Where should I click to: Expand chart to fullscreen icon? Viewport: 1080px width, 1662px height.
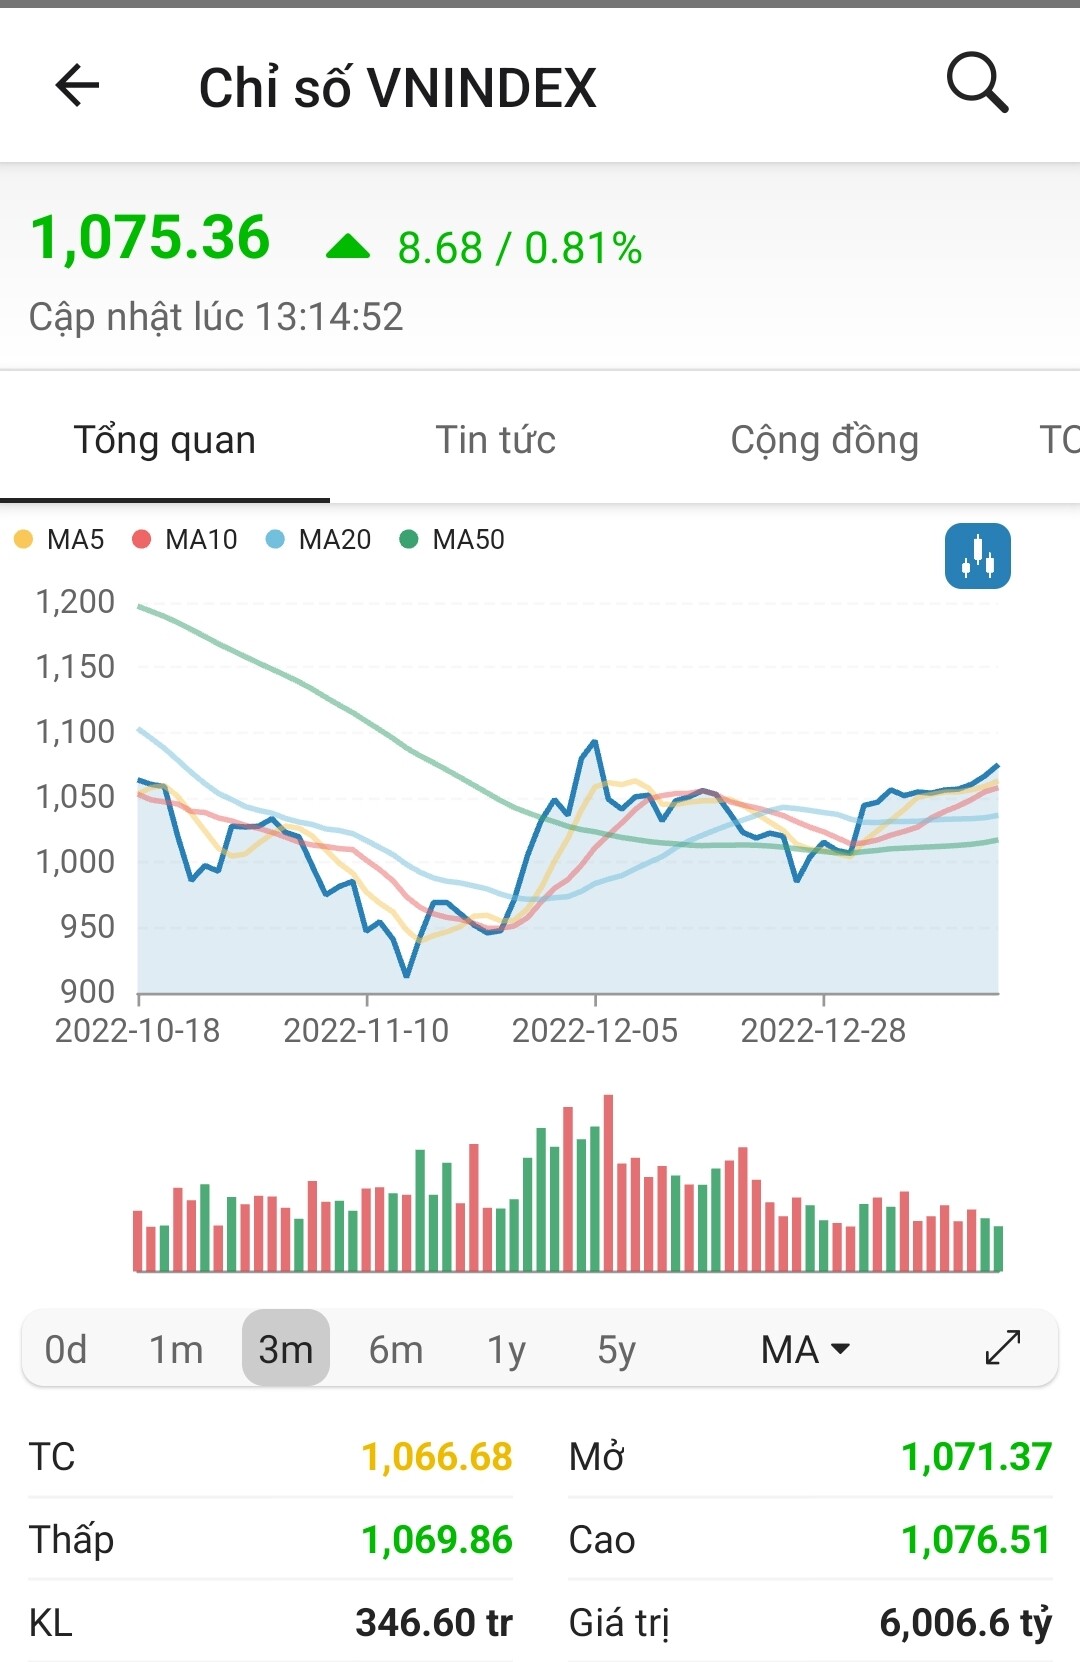point(1002,1348)
